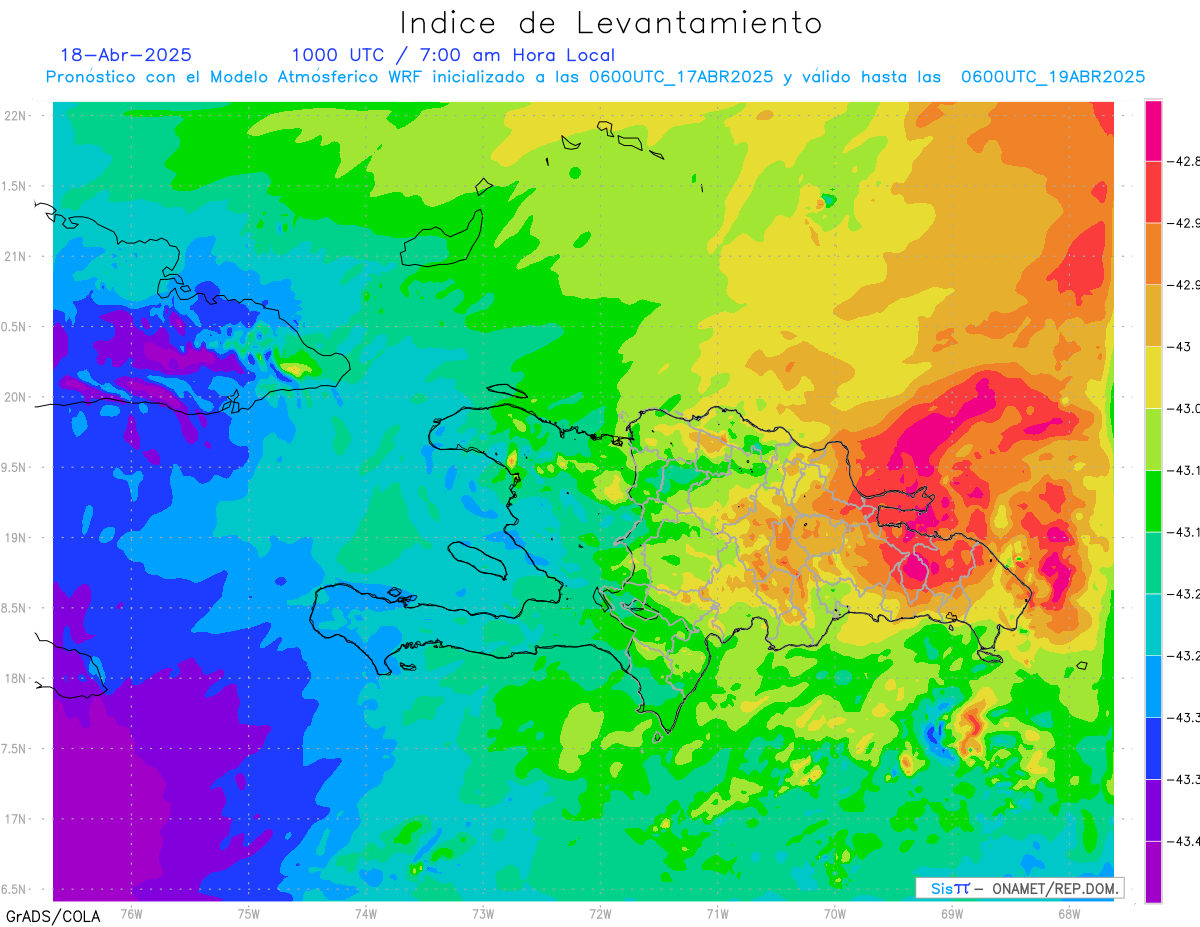Click the '-43.4' color scale value
Viewport: 1200px width, 927px height.
[1183, 840]
